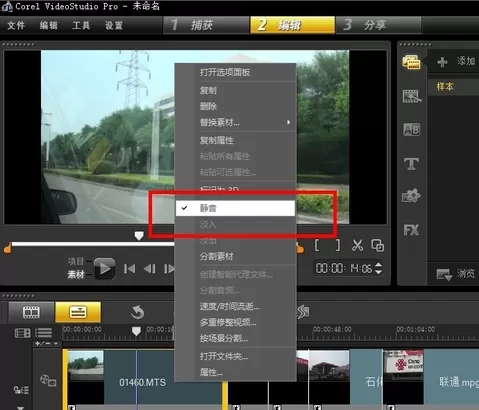Click the timeline ruler at 00:00:48:00
This screenshot has width=479, height=410.
click(332, 329)
